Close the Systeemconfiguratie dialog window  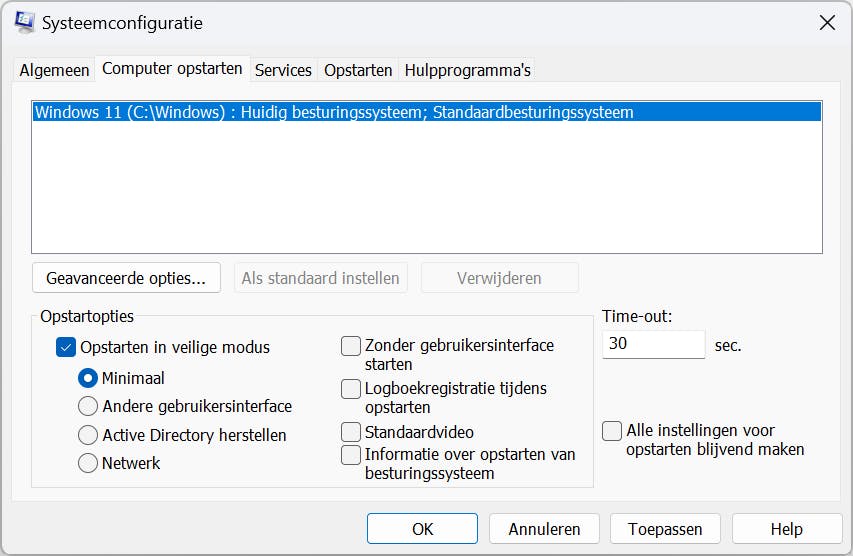click(x=827, y=22)
